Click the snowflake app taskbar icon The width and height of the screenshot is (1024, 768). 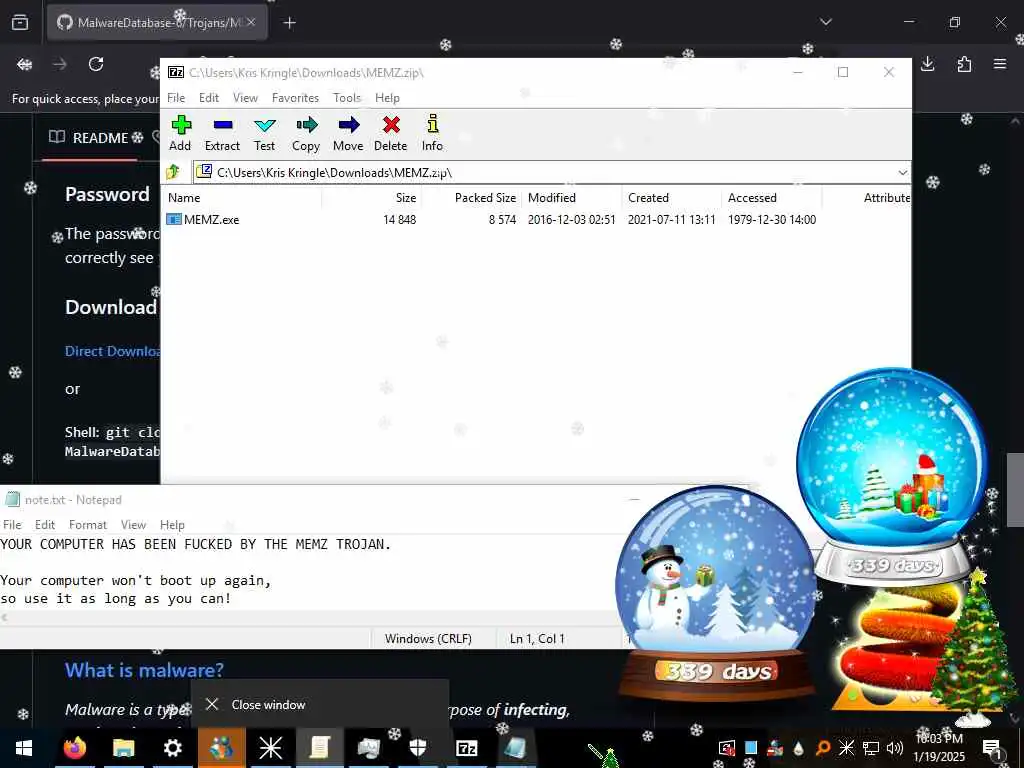point(270,748)
